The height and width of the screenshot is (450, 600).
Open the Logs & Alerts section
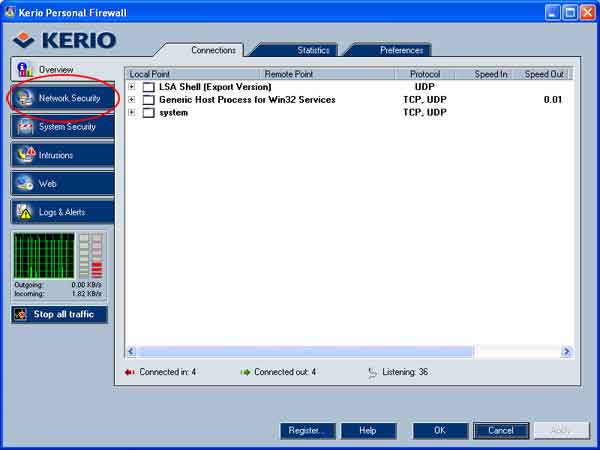point(63,212)
